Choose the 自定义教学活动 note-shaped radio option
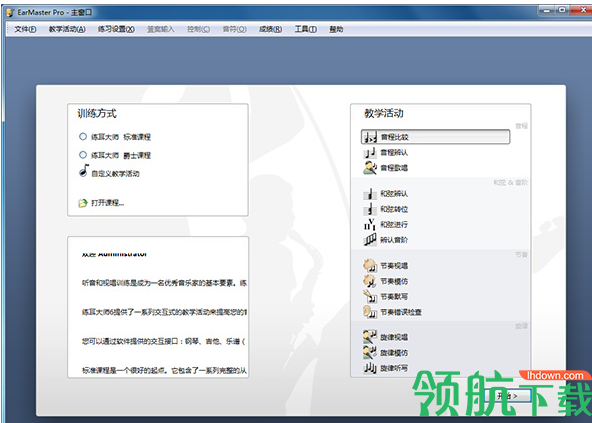592x423 pixels. click(83, 171)
